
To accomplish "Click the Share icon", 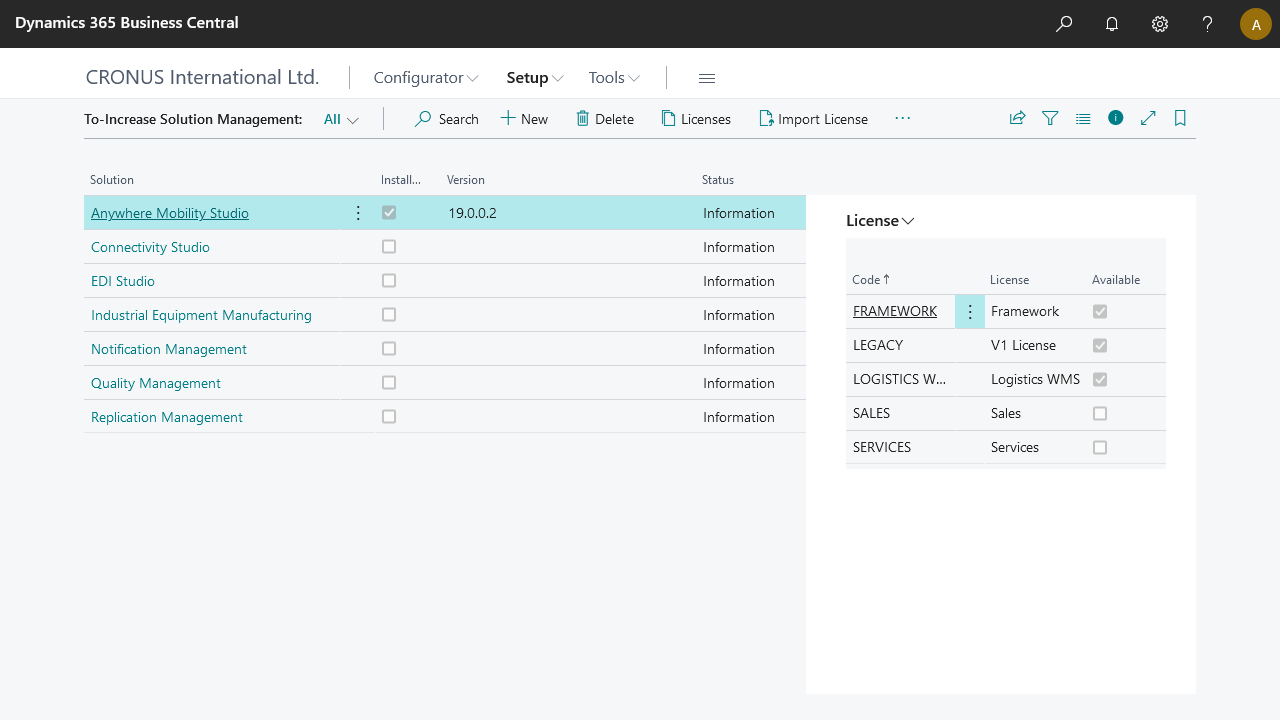I will pos(1017,118).
